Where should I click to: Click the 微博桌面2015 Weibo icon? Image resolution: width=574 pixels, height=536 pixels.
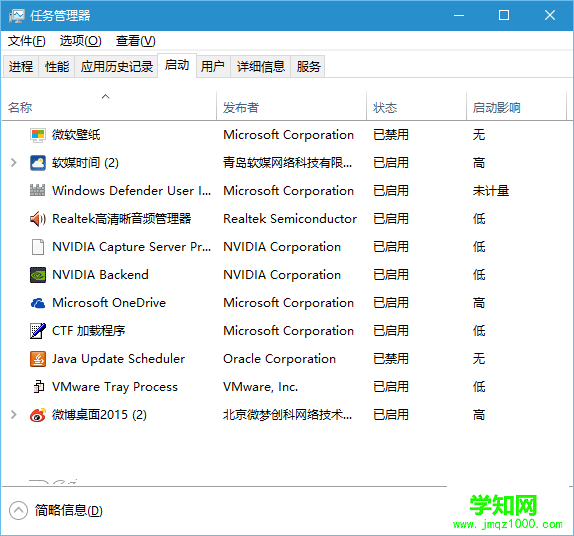point(38,415)
